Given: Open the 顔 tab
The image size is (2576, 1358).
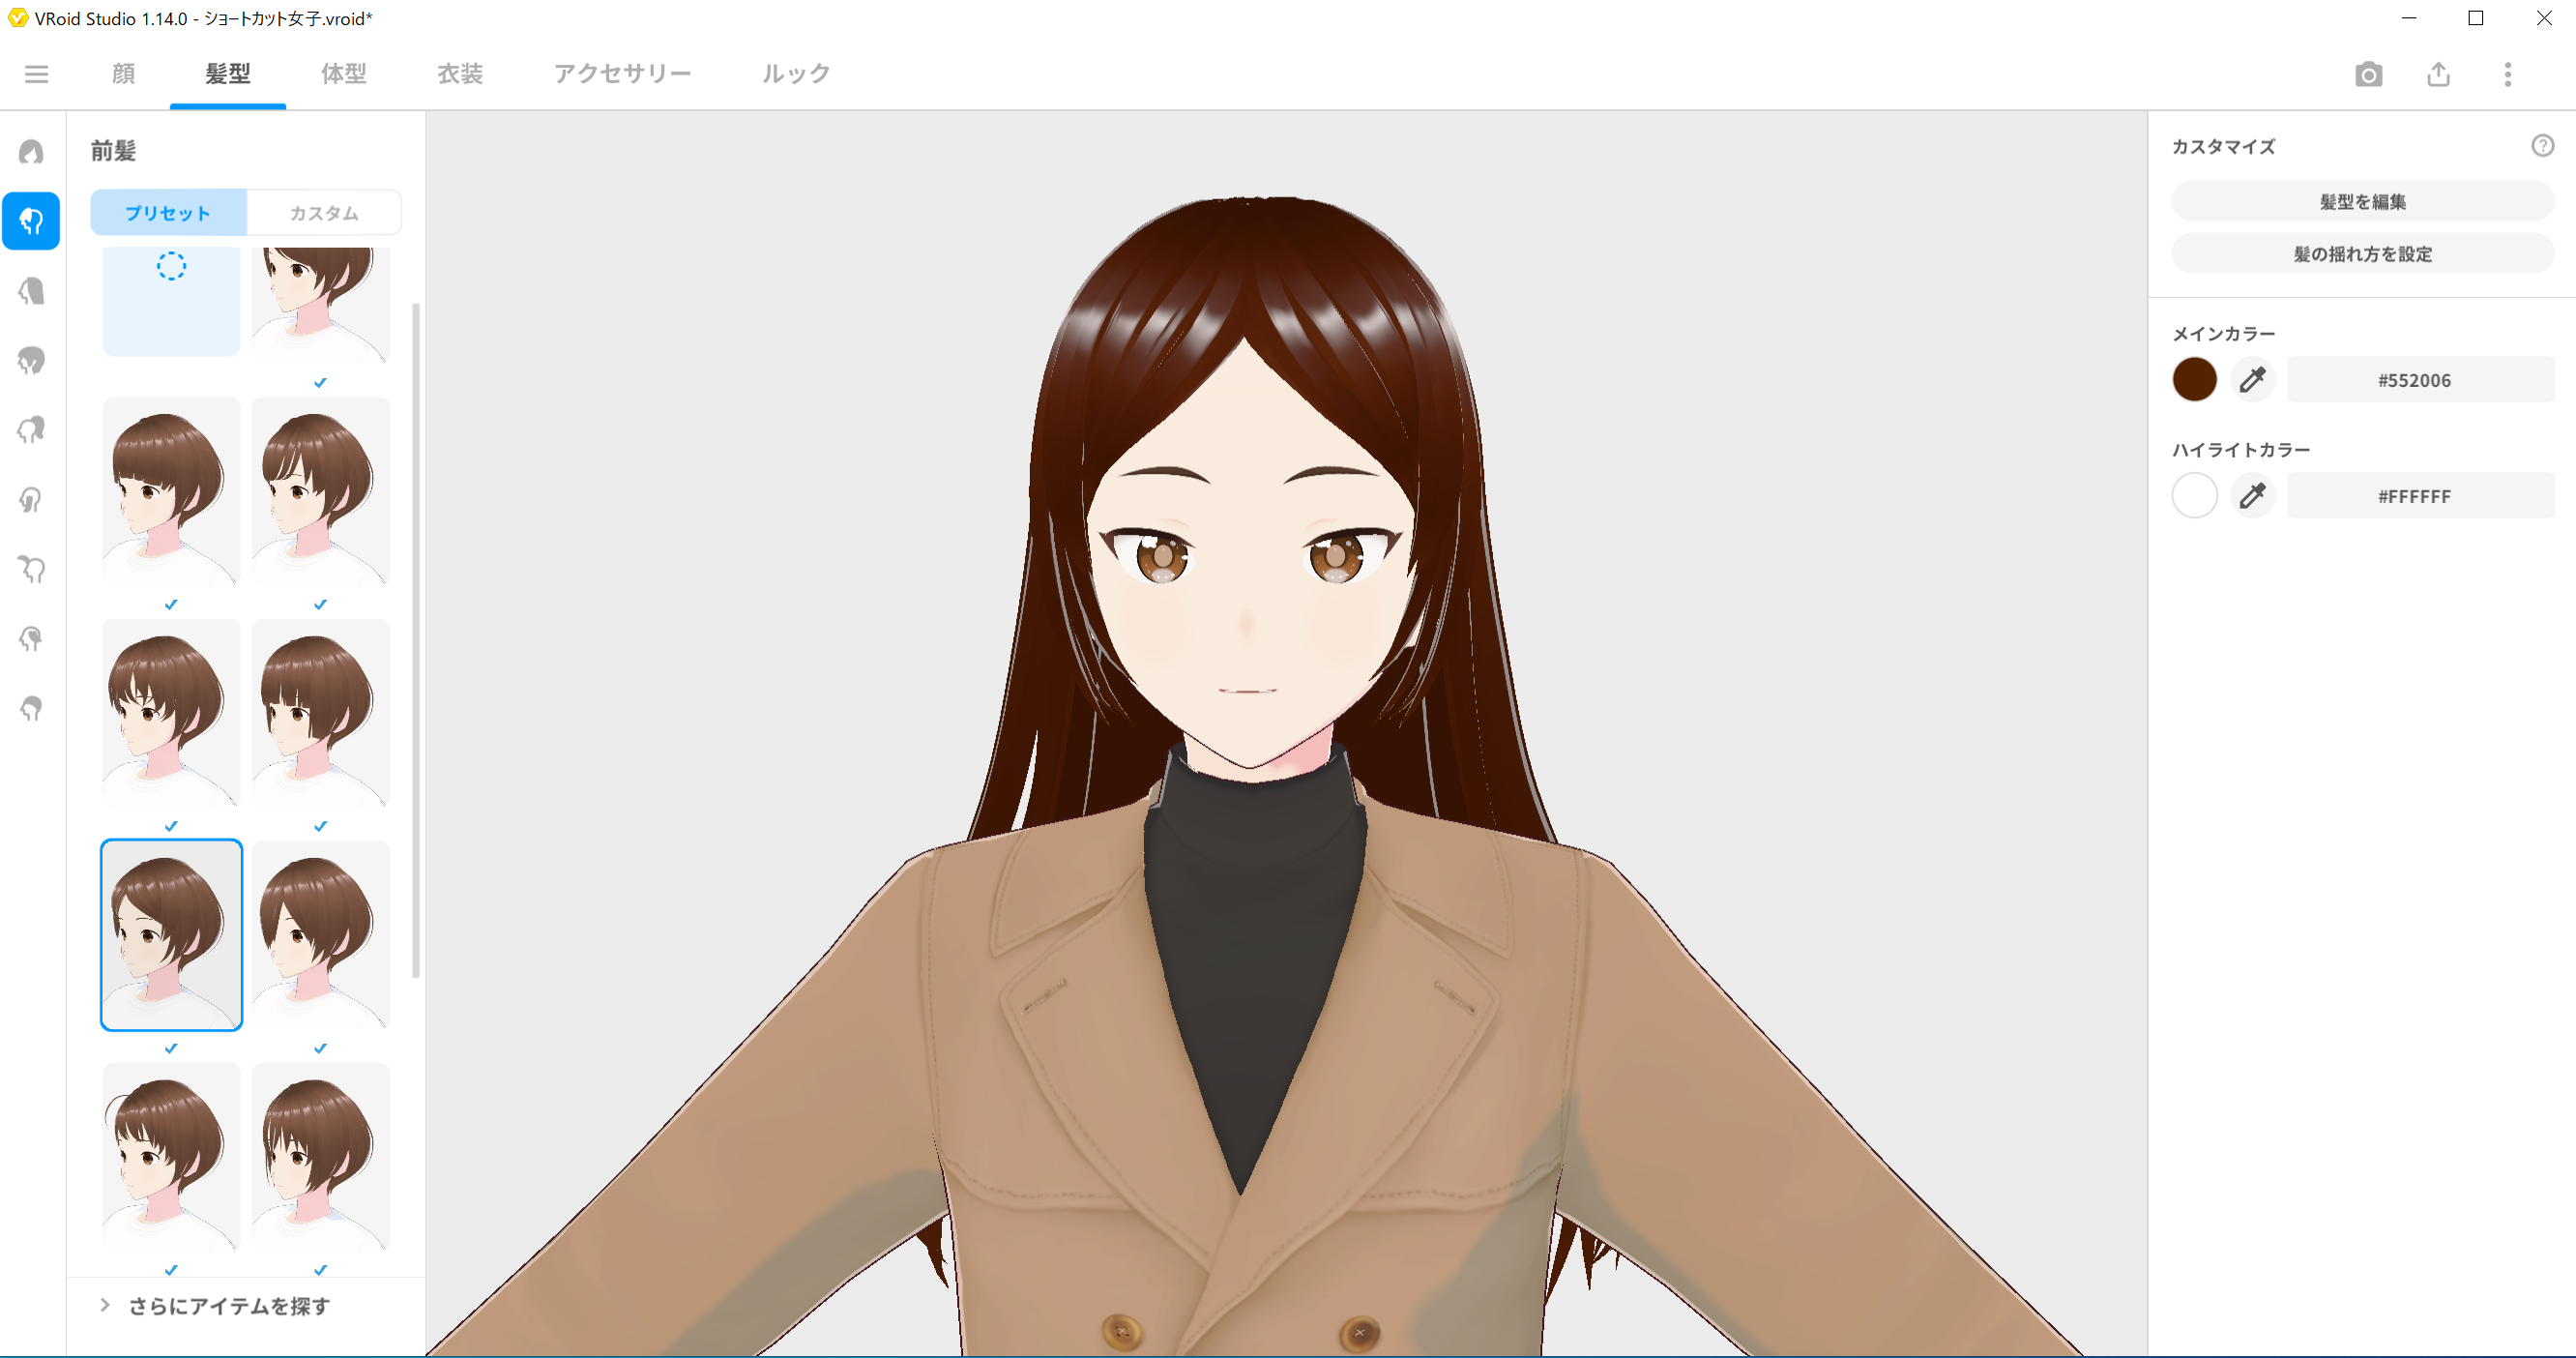Looking at the screenshot, I should point(123,74).
